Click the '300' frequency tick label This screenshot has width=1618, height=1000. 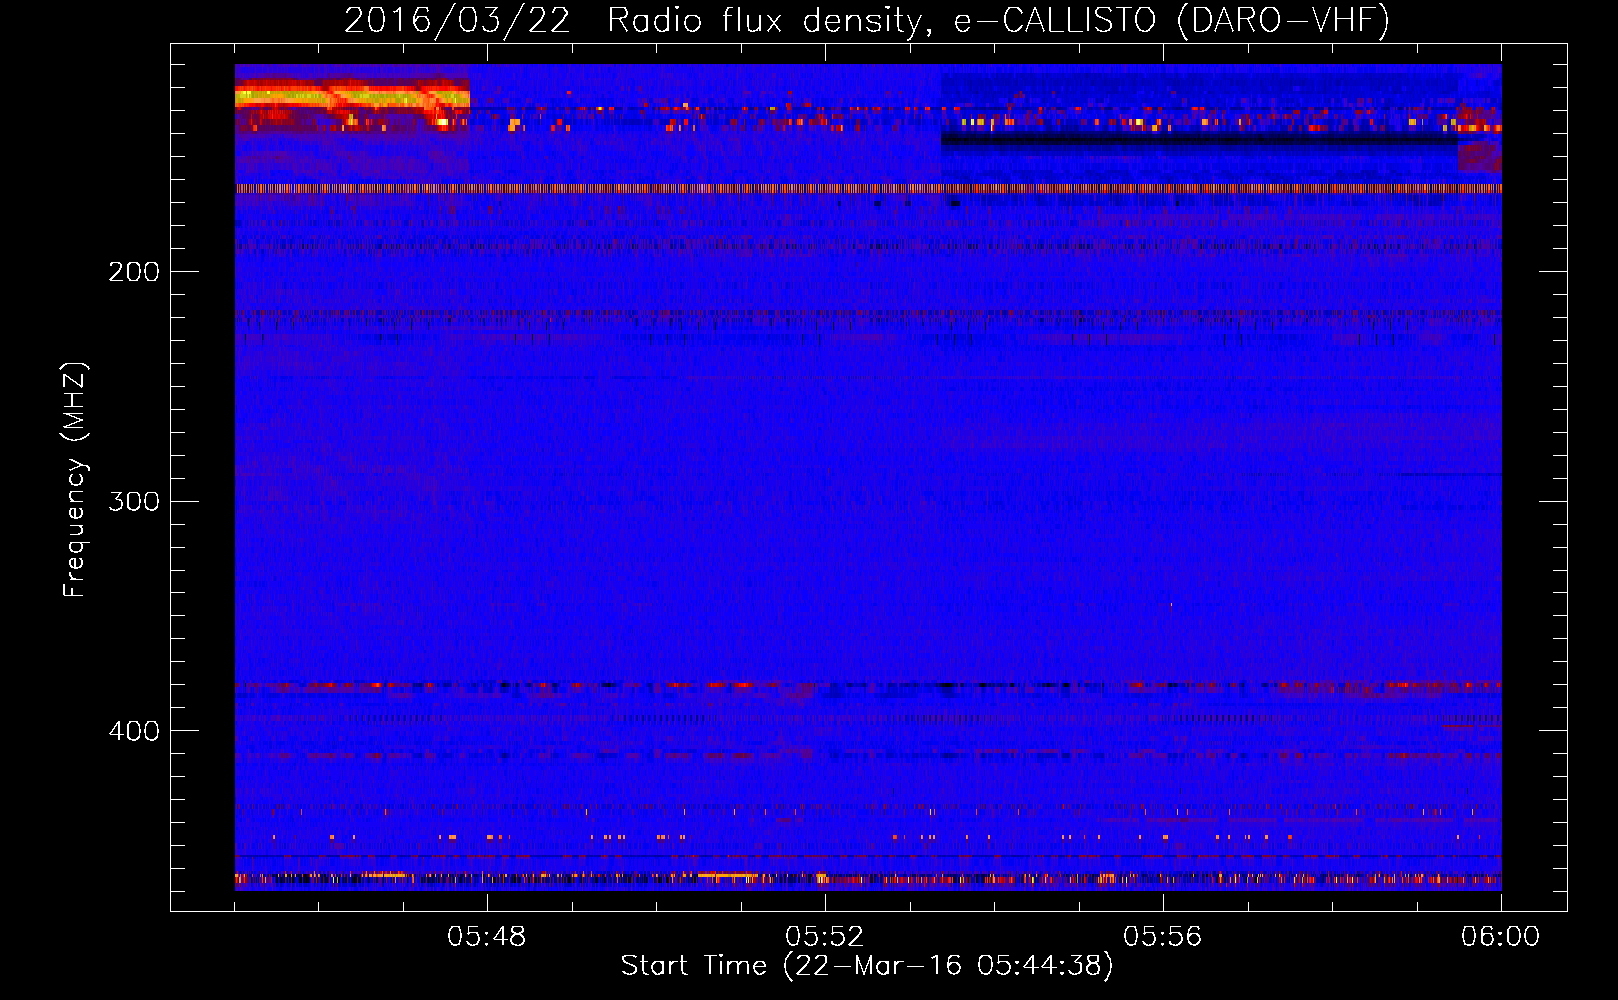(134, 501)
